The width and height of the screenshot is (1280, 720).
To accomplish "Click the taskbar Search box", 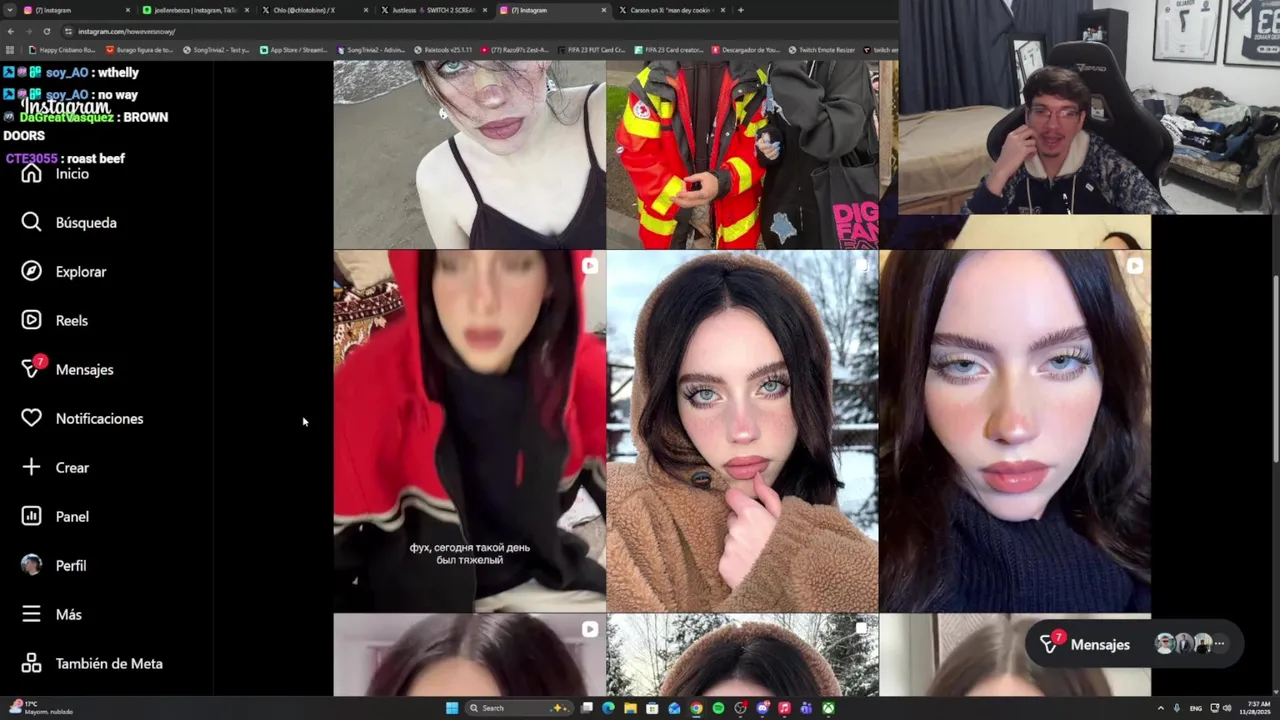I will click(519, 708).
